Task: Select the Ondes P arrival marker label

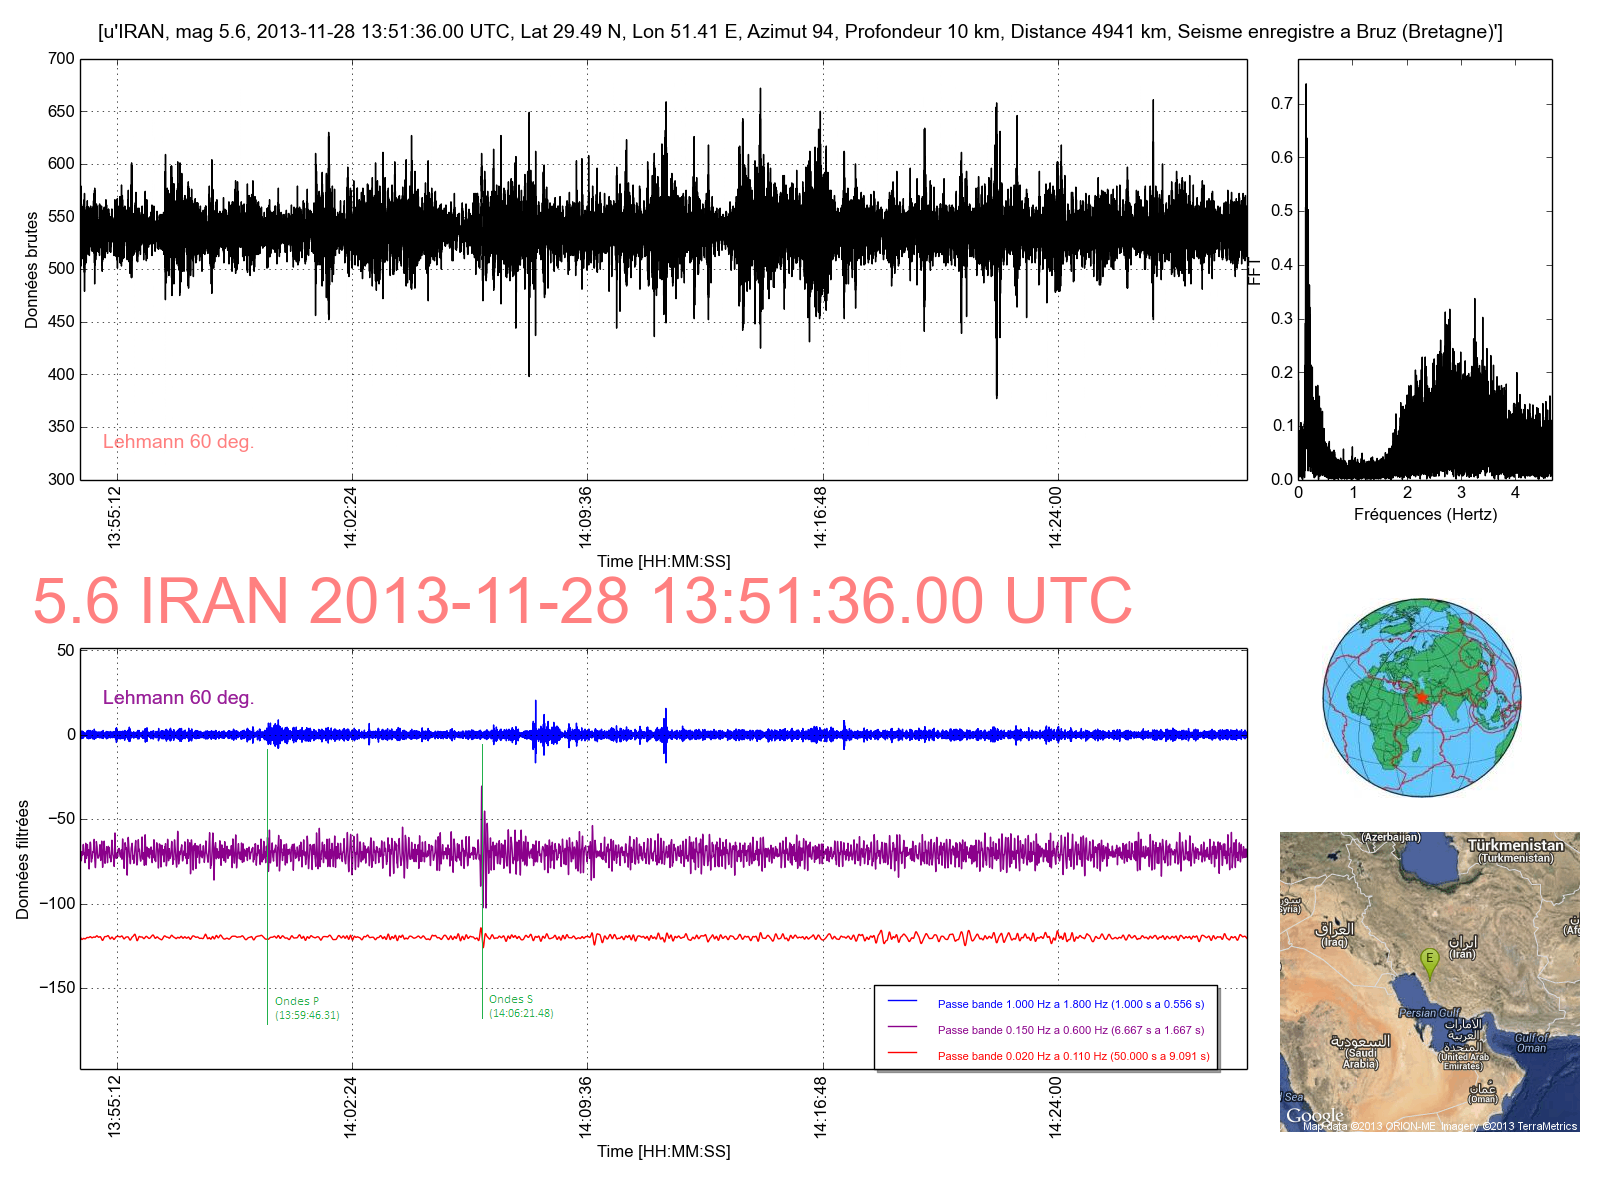Action: [297, 1002]
